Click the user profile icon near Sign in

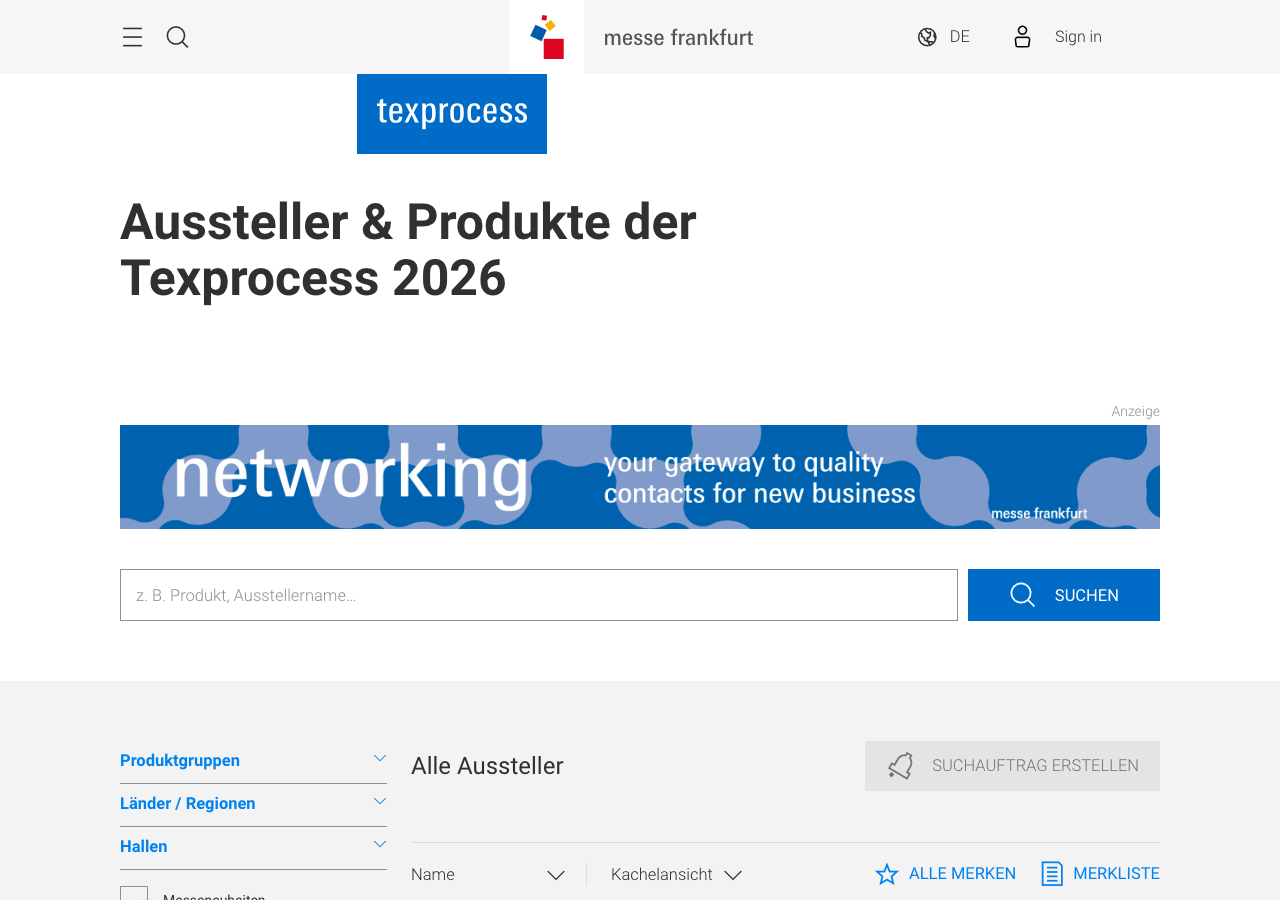(1021, 35)
